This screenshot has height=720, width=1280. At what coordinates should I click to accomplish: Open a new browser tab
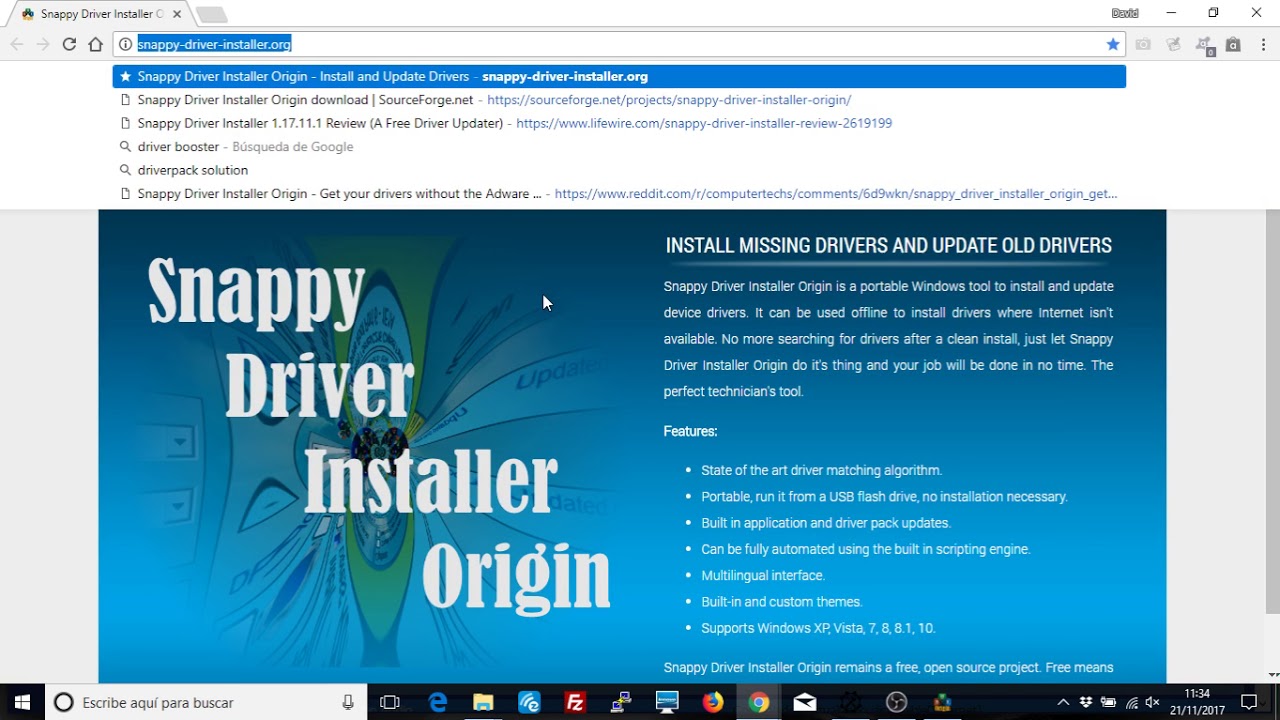210,14
